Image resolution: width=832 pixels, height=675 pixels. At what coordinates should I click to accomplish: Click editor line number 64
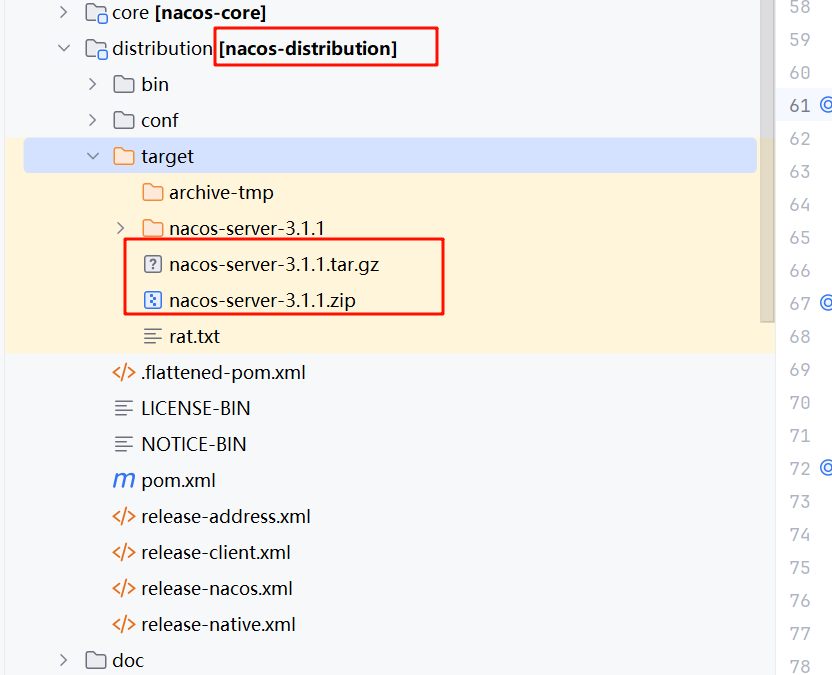(x=800, y=204)
